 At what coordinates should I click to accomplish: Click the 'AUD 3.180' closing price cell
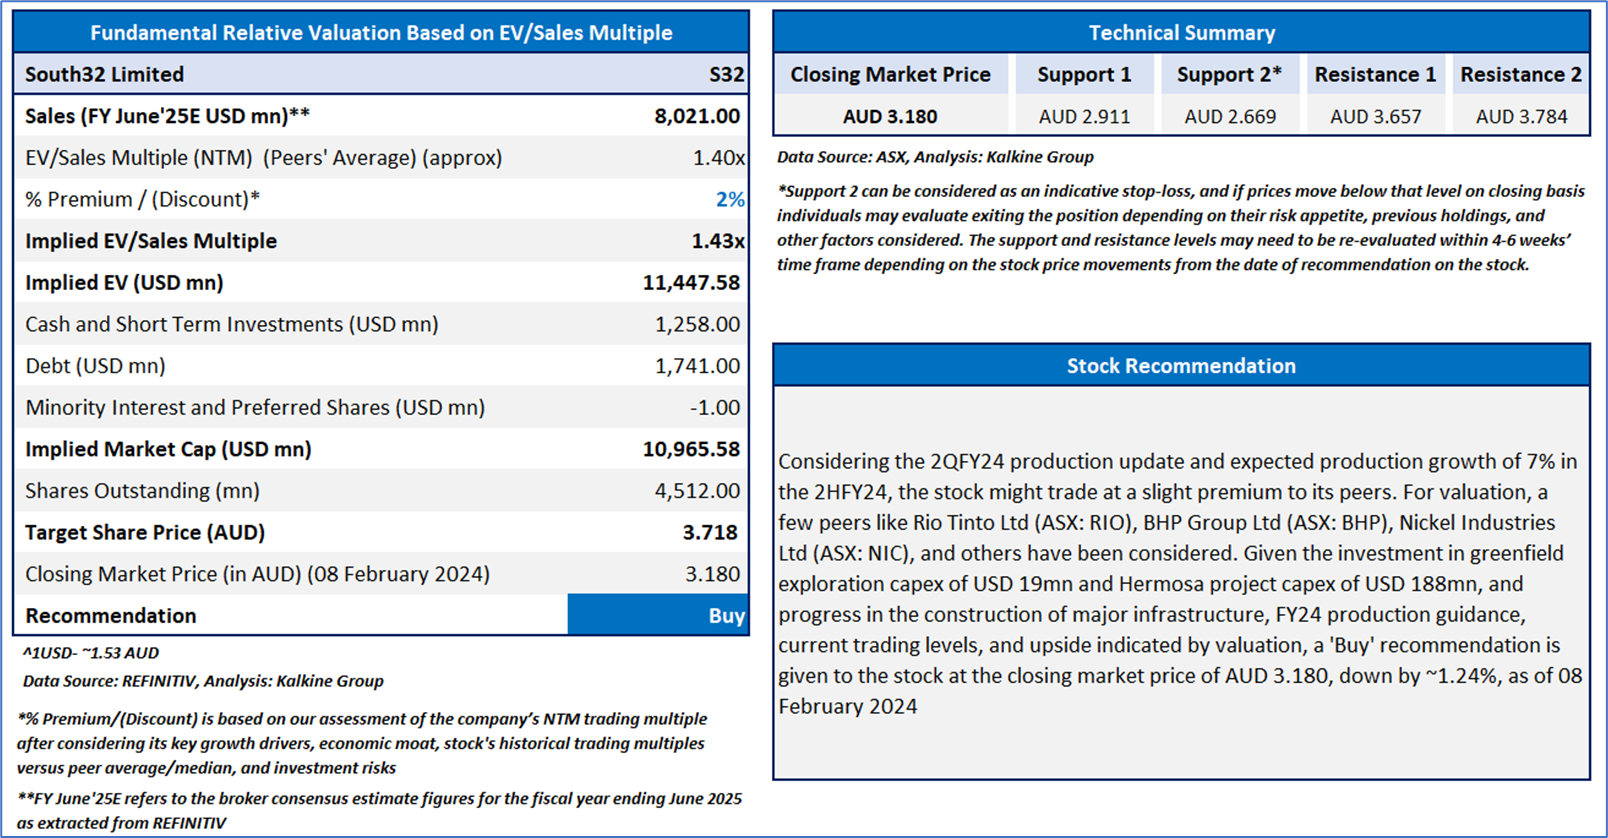[890, 116]
